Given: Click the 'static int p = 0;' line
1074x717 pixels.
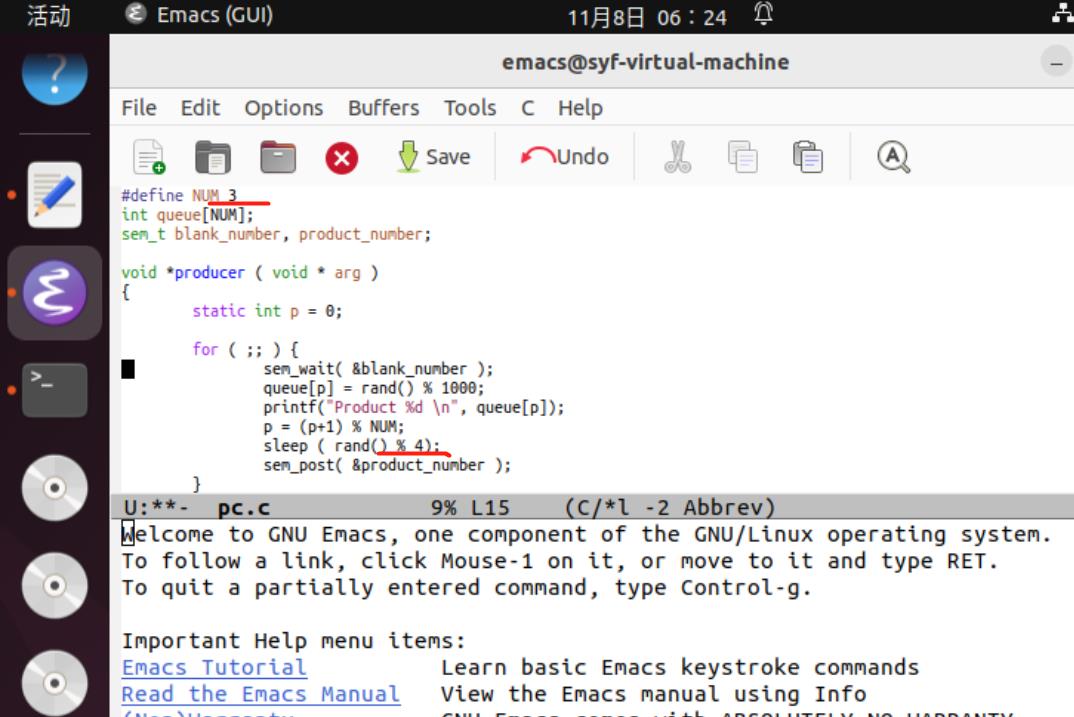Looking at the screenshot, I should tap(267, 311).
